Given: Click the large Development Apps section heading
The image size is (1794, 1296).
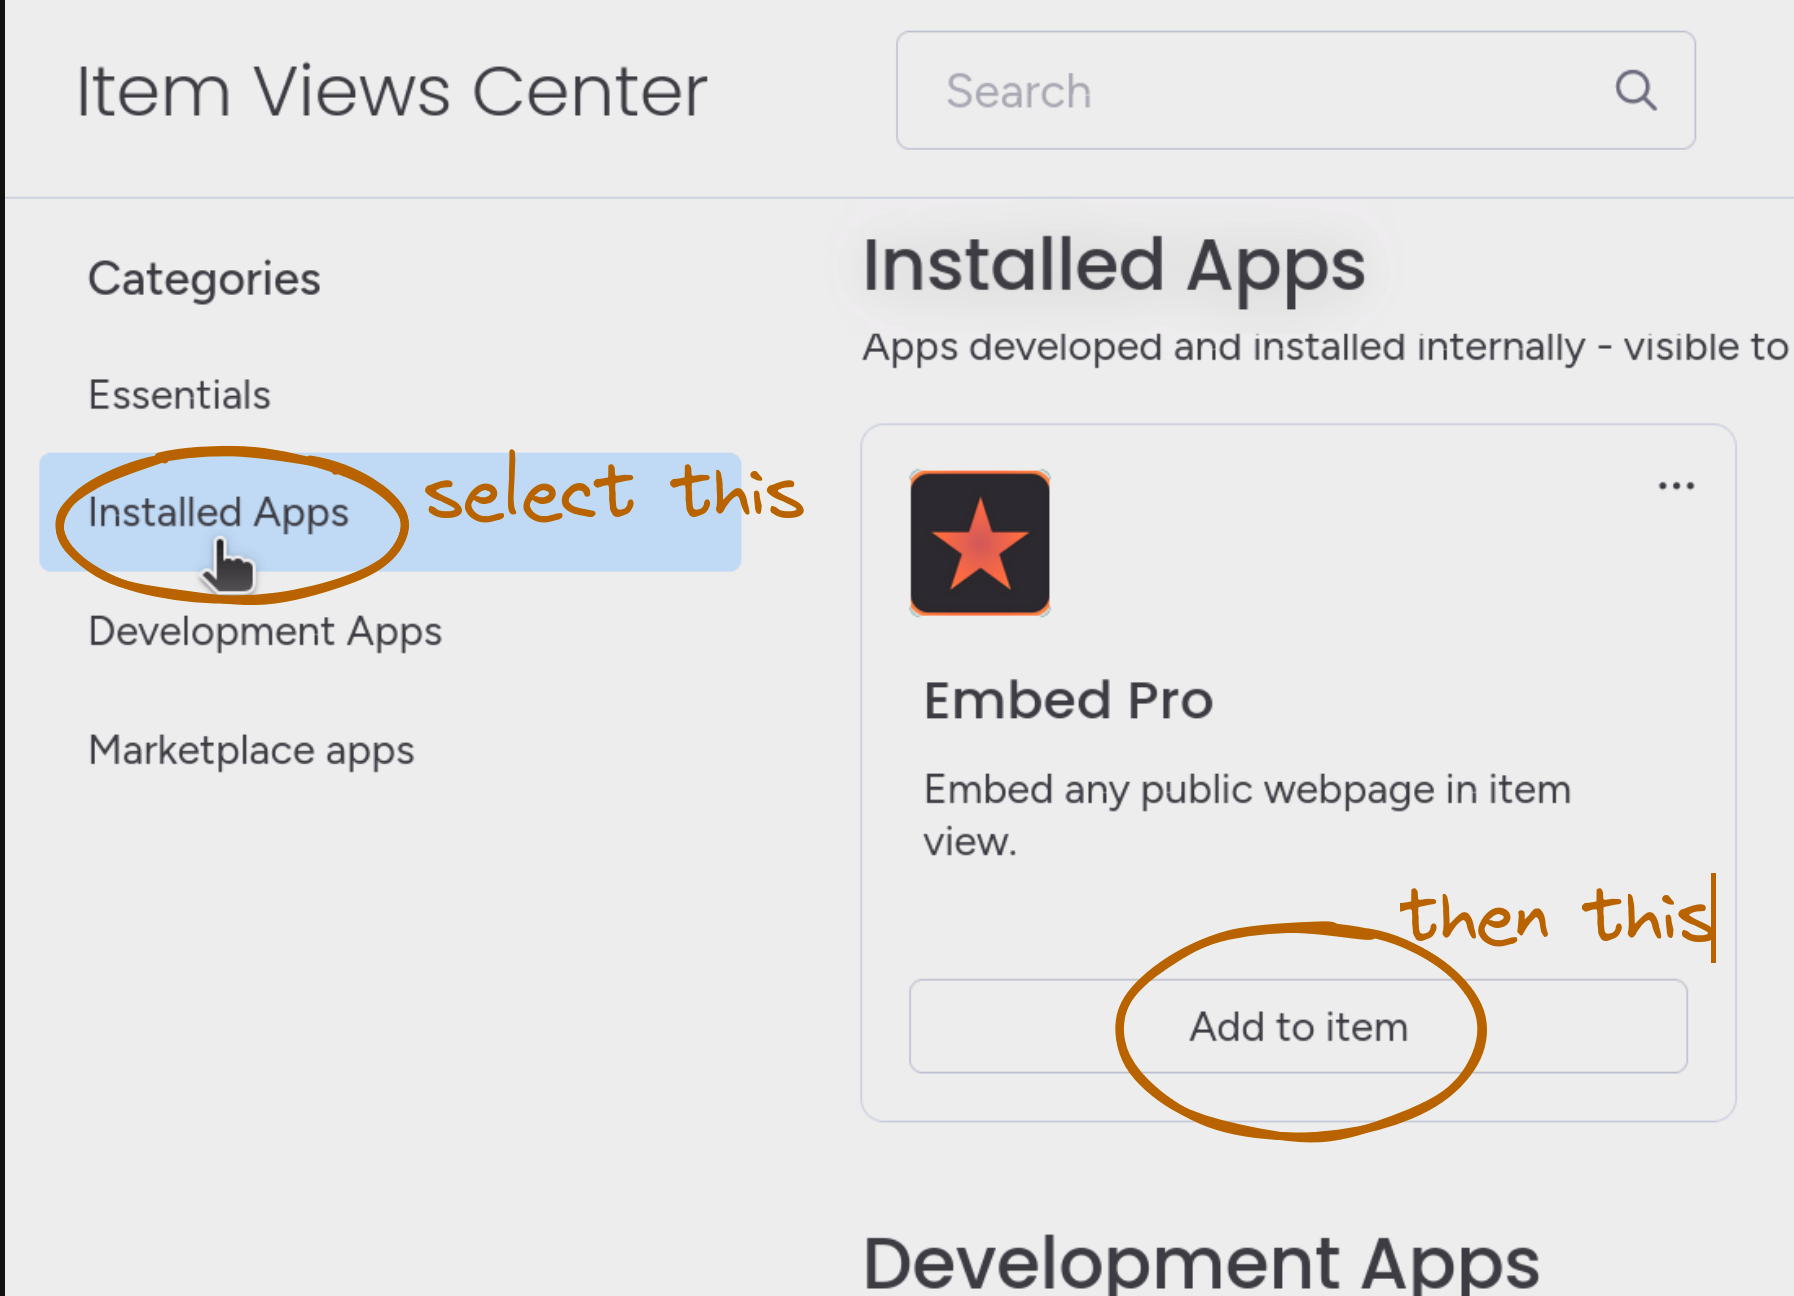Looking at the screenshot, I should [1200, 1264].
